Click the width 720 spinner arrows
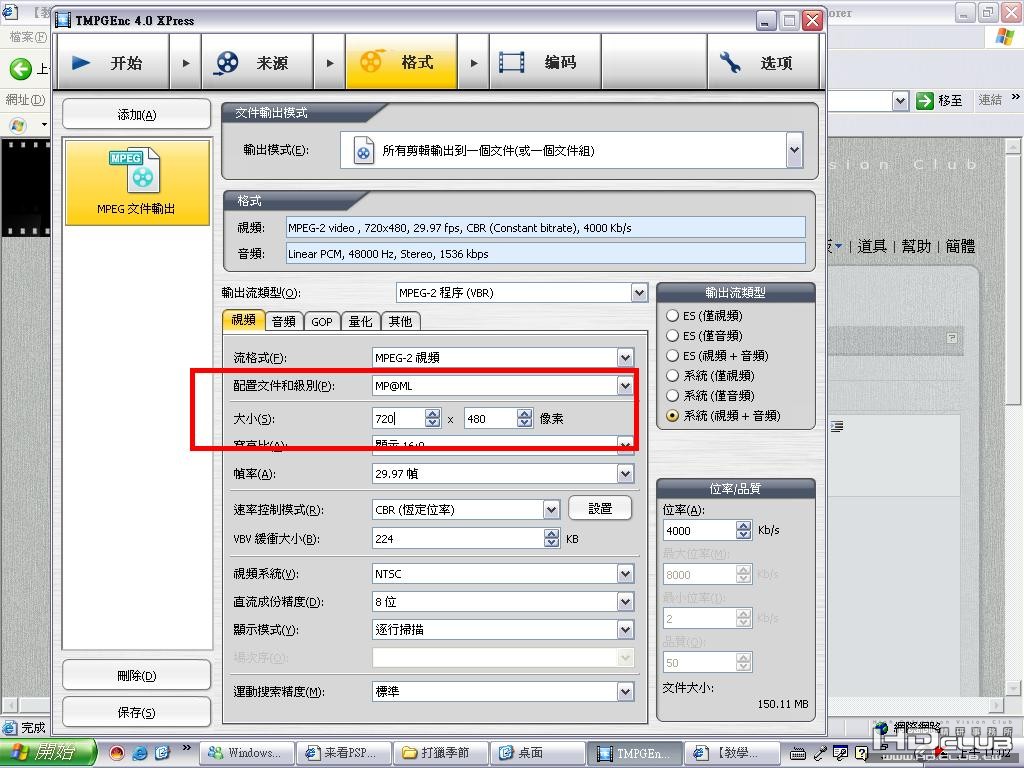1024x768 pixels. pos(433,419)
